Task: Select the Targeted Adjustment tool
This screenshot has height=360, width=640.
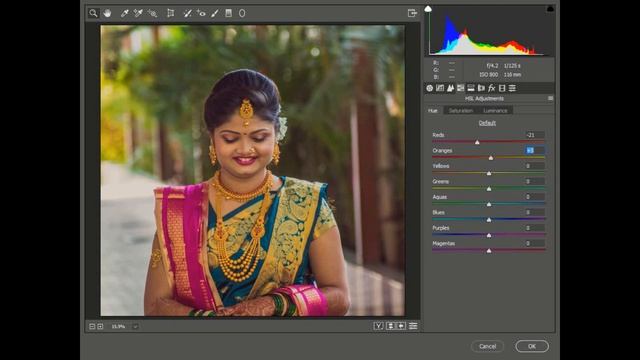Action: [x=152, y=13]
